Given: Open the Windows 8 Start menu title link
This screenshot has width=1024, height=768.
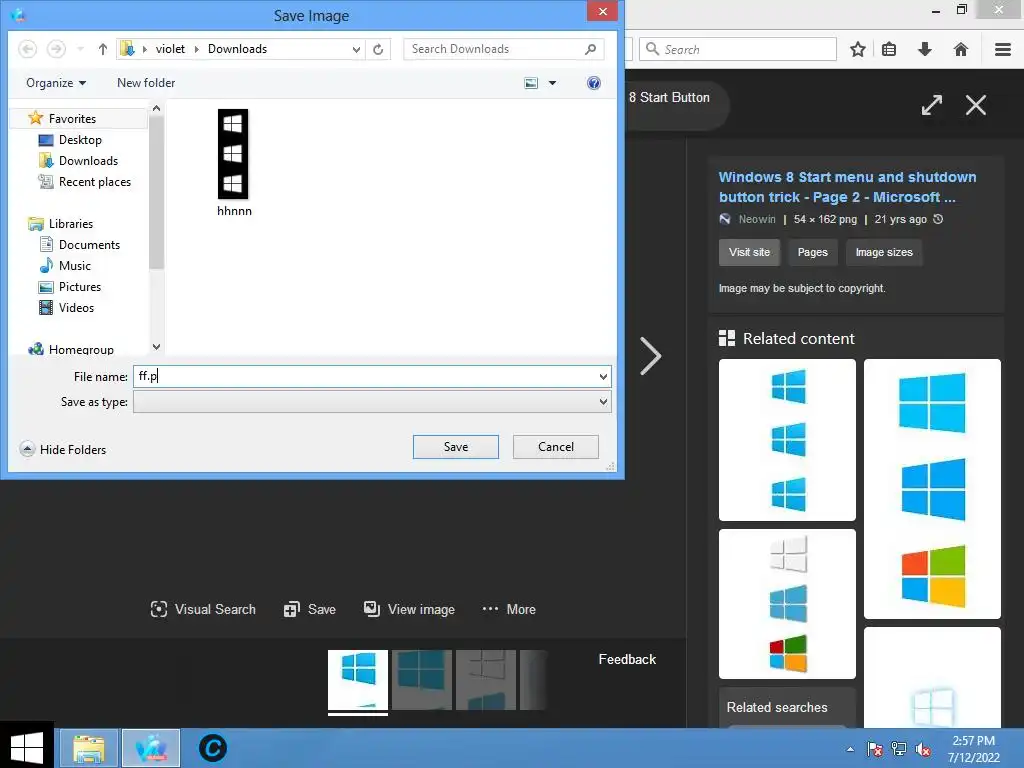Looking at the screenshot, I should 847,187.
